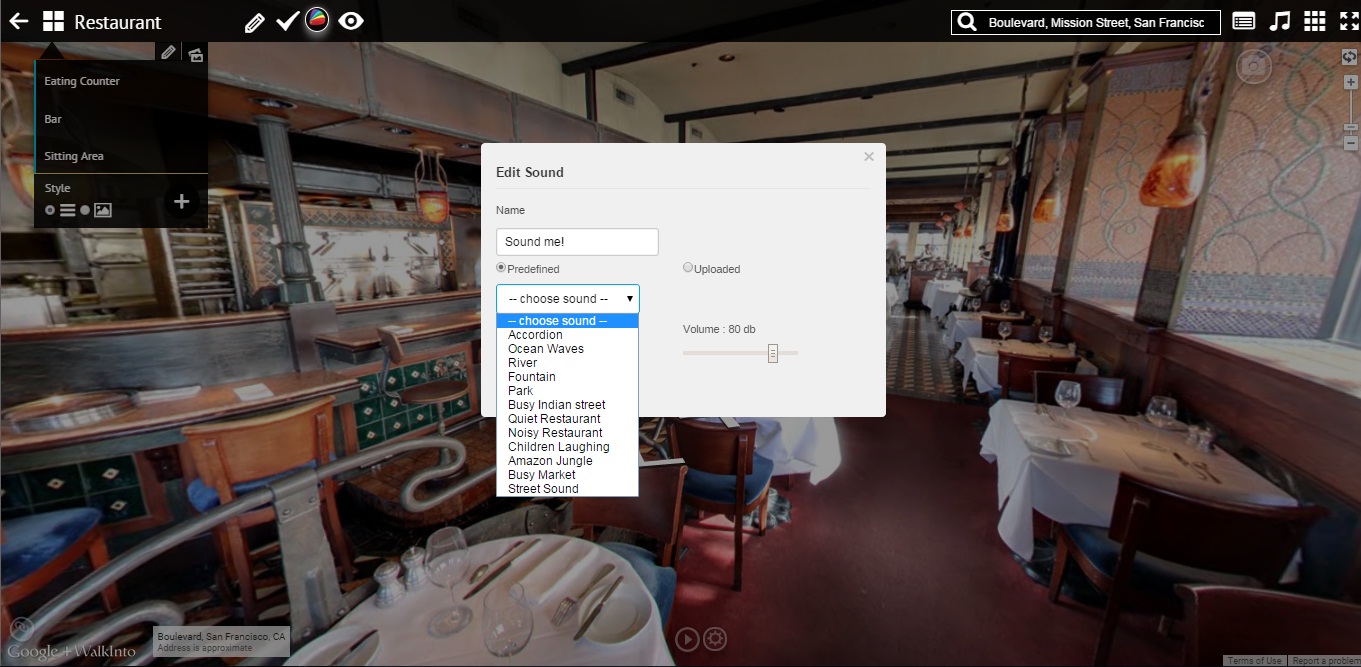Choose Park from the sound list
Viewport: 1361px width, 667px height.
point(567,391)
